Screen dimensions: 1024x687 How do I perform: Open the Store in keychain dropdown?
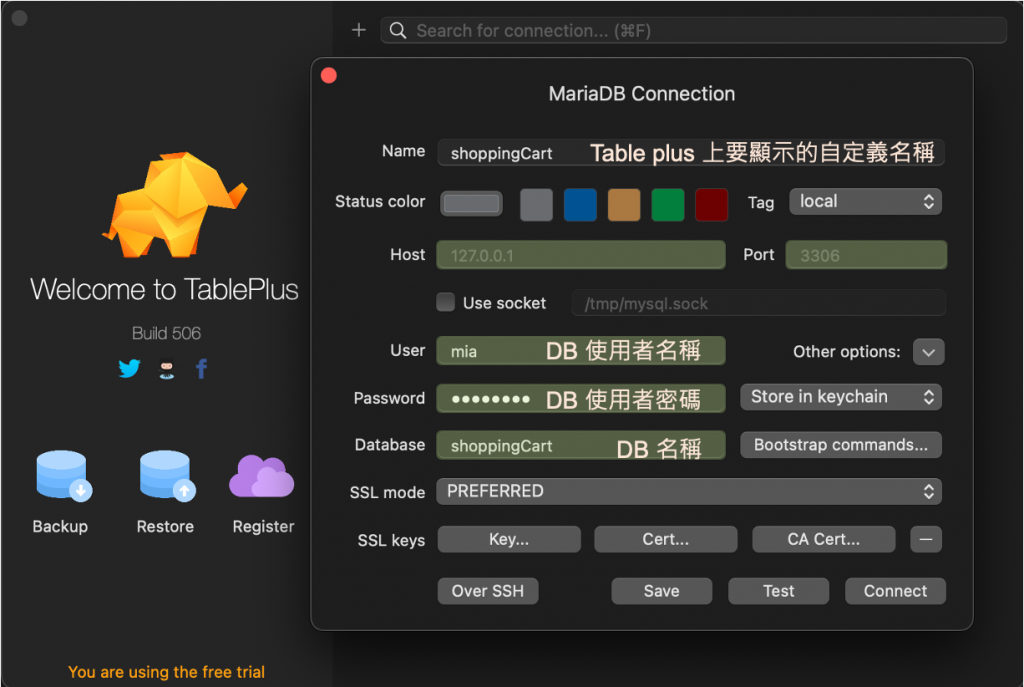840,397
